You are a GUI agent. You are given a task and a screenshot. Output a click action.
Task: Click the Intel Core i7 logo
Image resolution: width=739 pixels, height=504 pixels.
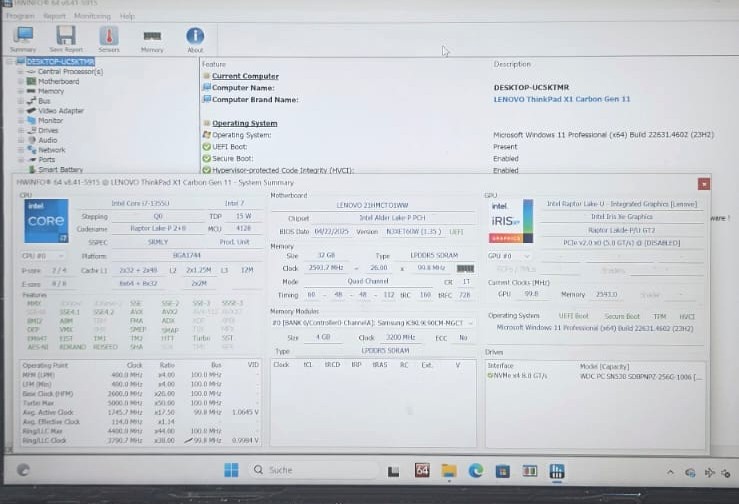[x=46, y=221]
